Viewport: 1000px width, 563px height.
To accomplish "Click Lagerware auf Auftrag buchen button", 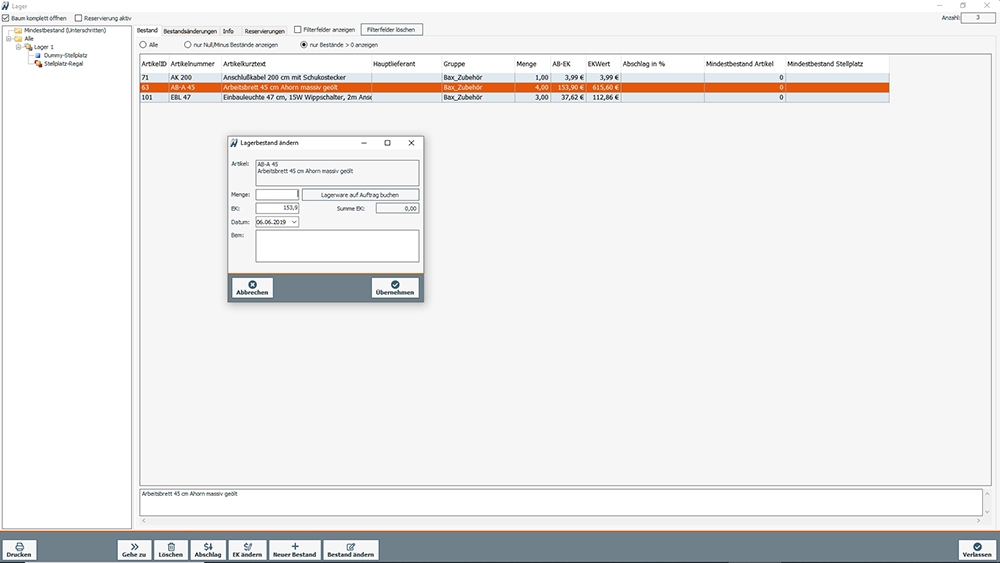I will 360,195.
